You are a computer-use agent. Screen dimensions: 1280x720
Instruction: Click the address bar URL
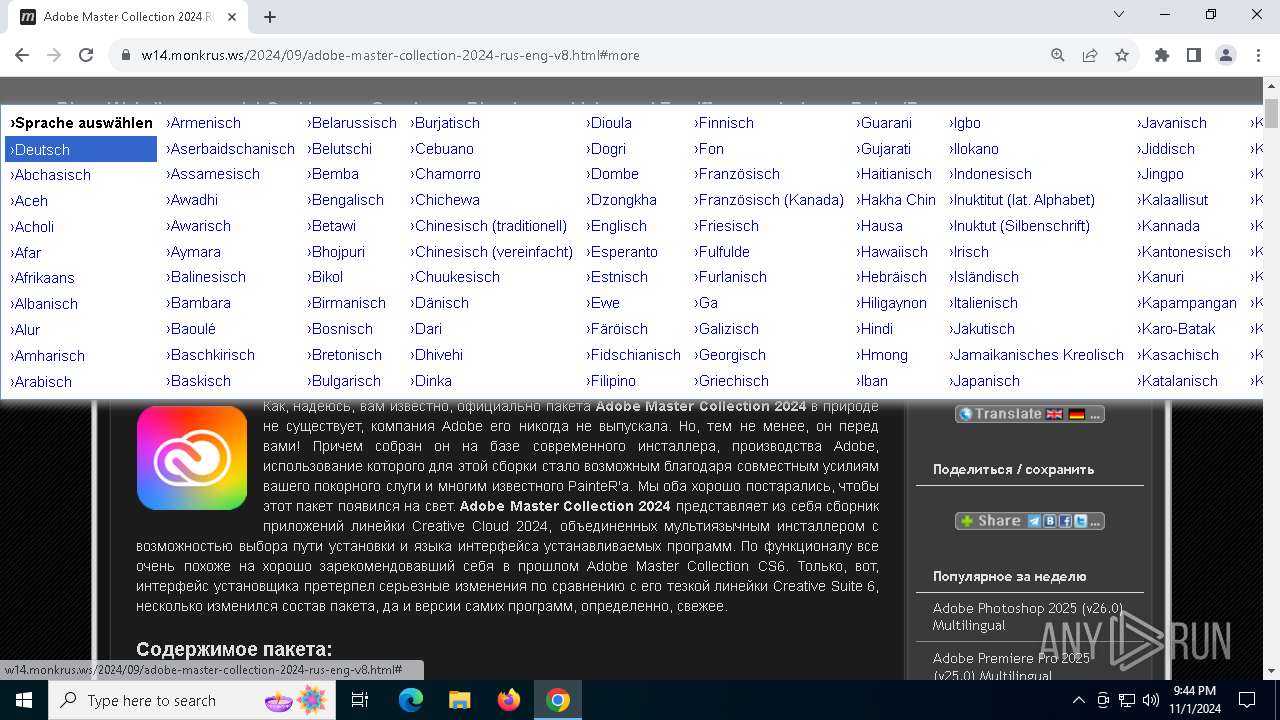(390, 55)
